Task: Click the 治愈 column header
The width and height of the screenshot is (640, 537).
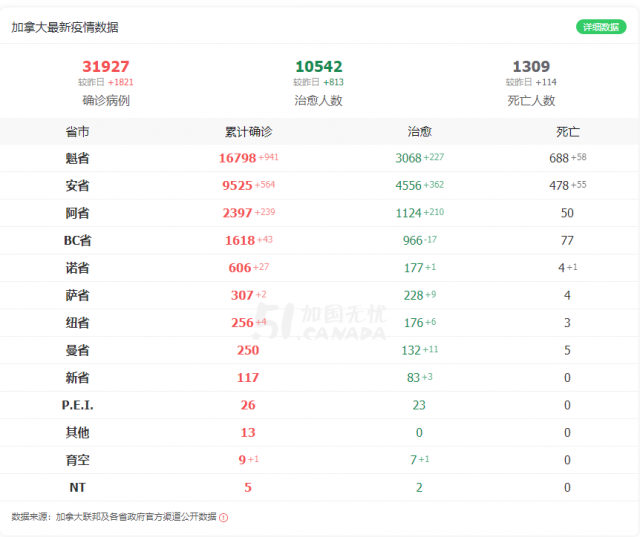Action: (420, 132)
